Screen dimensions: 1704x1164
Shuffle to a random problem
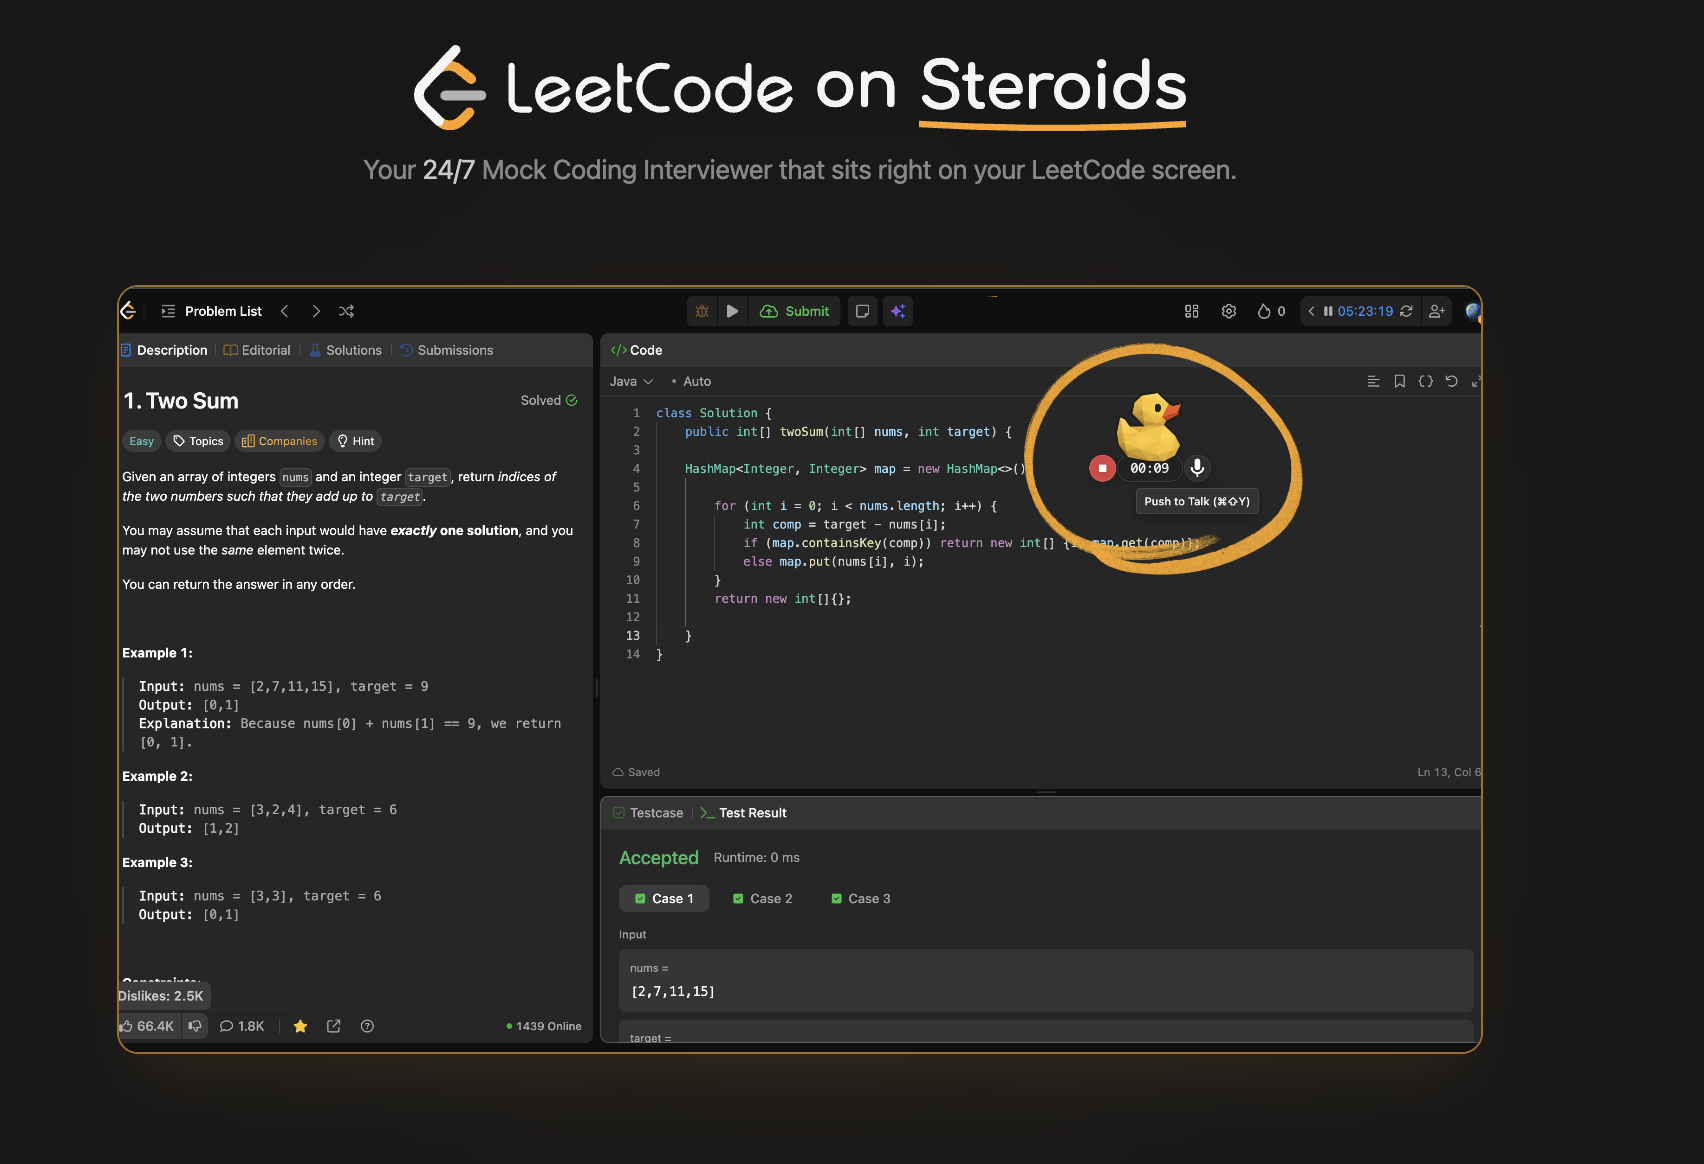[346, 311]
